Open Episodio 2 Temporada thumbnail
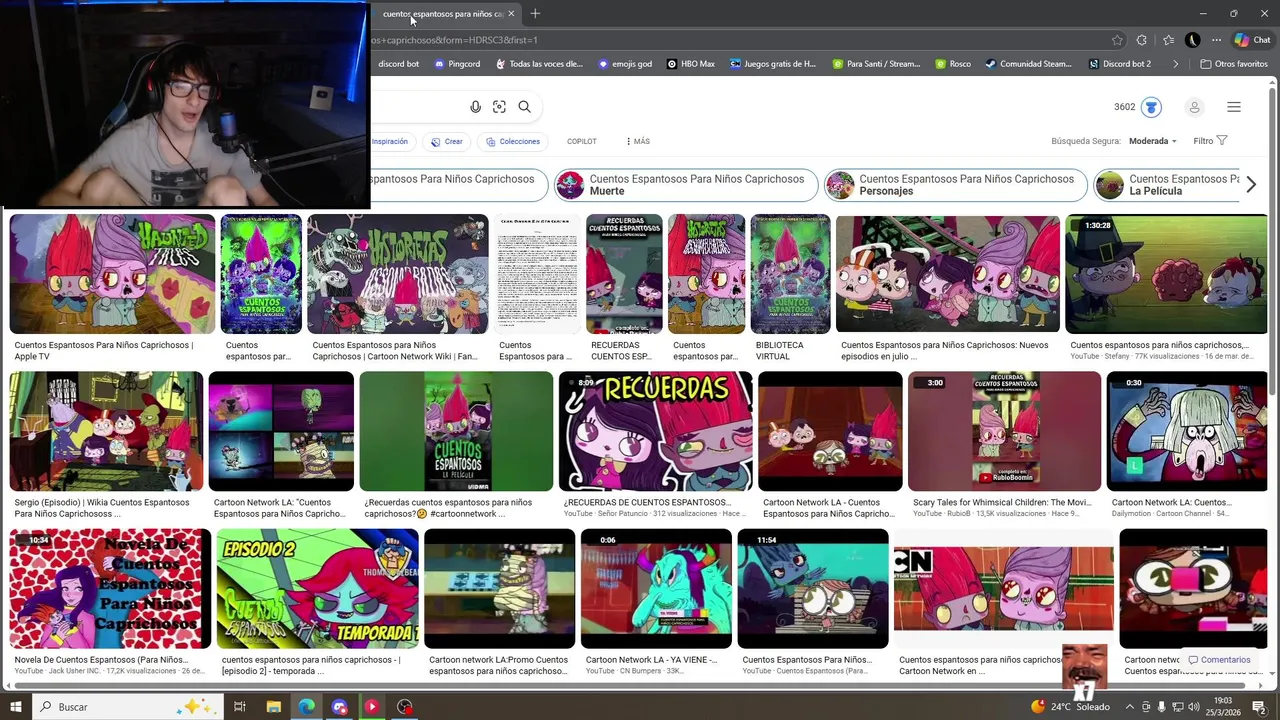The height and width of the screenshot is (720, 1280). [317, 589]
